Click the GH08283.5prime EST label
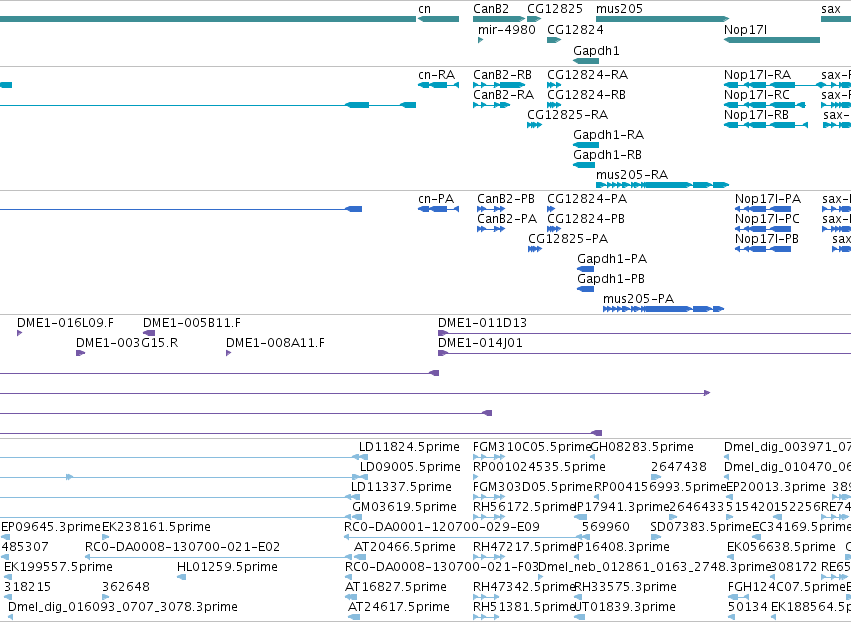The image size is (851, 622). (x=642, y=447)
